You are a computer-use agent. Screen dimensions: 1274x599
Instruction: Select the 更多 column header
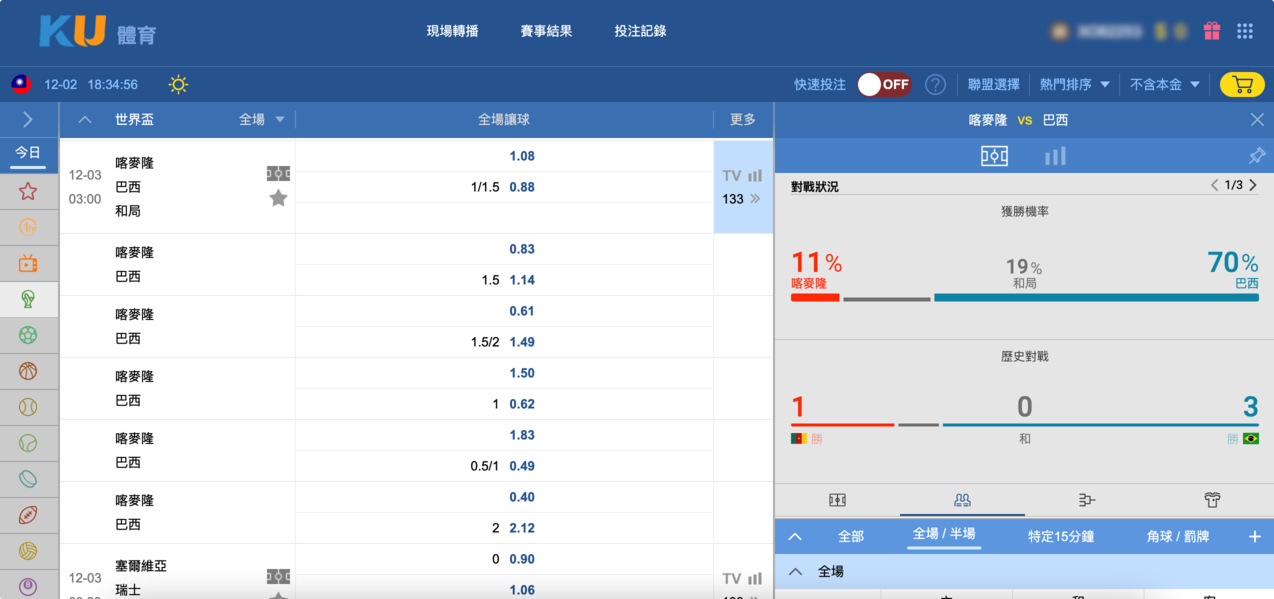pos(743,120)
